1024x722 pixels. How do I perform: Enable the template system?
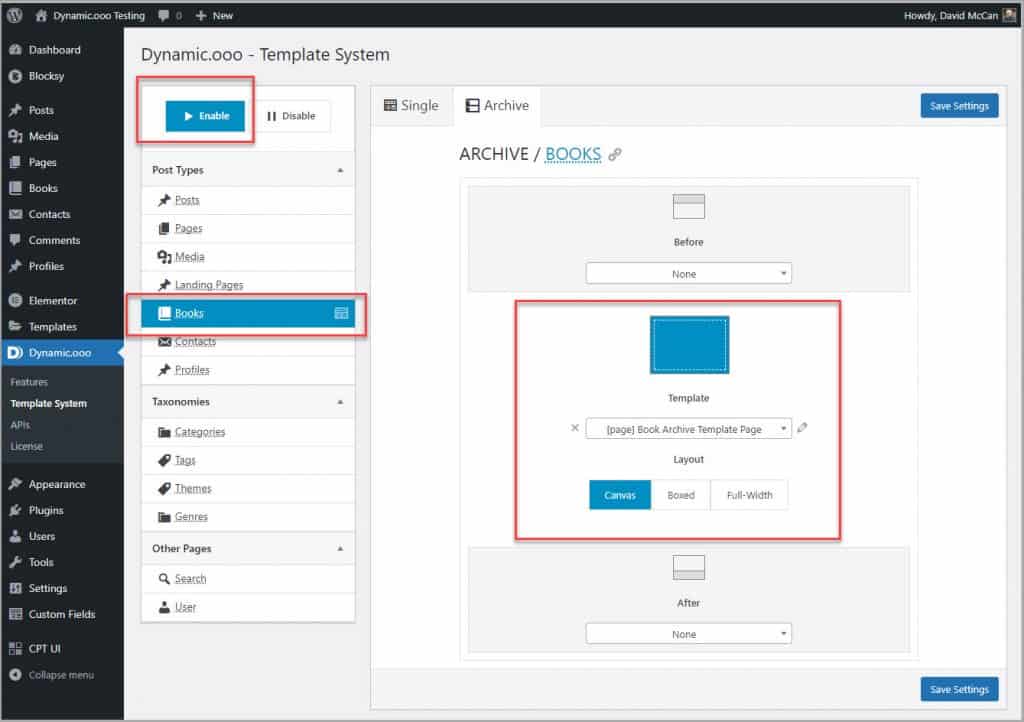(205, 116)
